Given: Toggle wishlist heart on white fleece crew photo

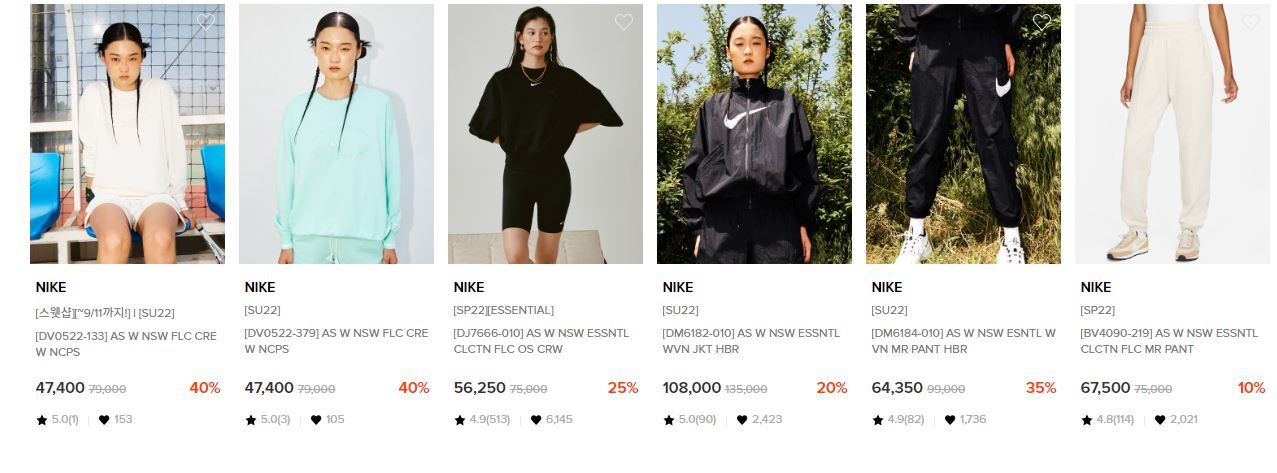Looking at the screenshot, I should pyautogui.click(x=205, y=22).
